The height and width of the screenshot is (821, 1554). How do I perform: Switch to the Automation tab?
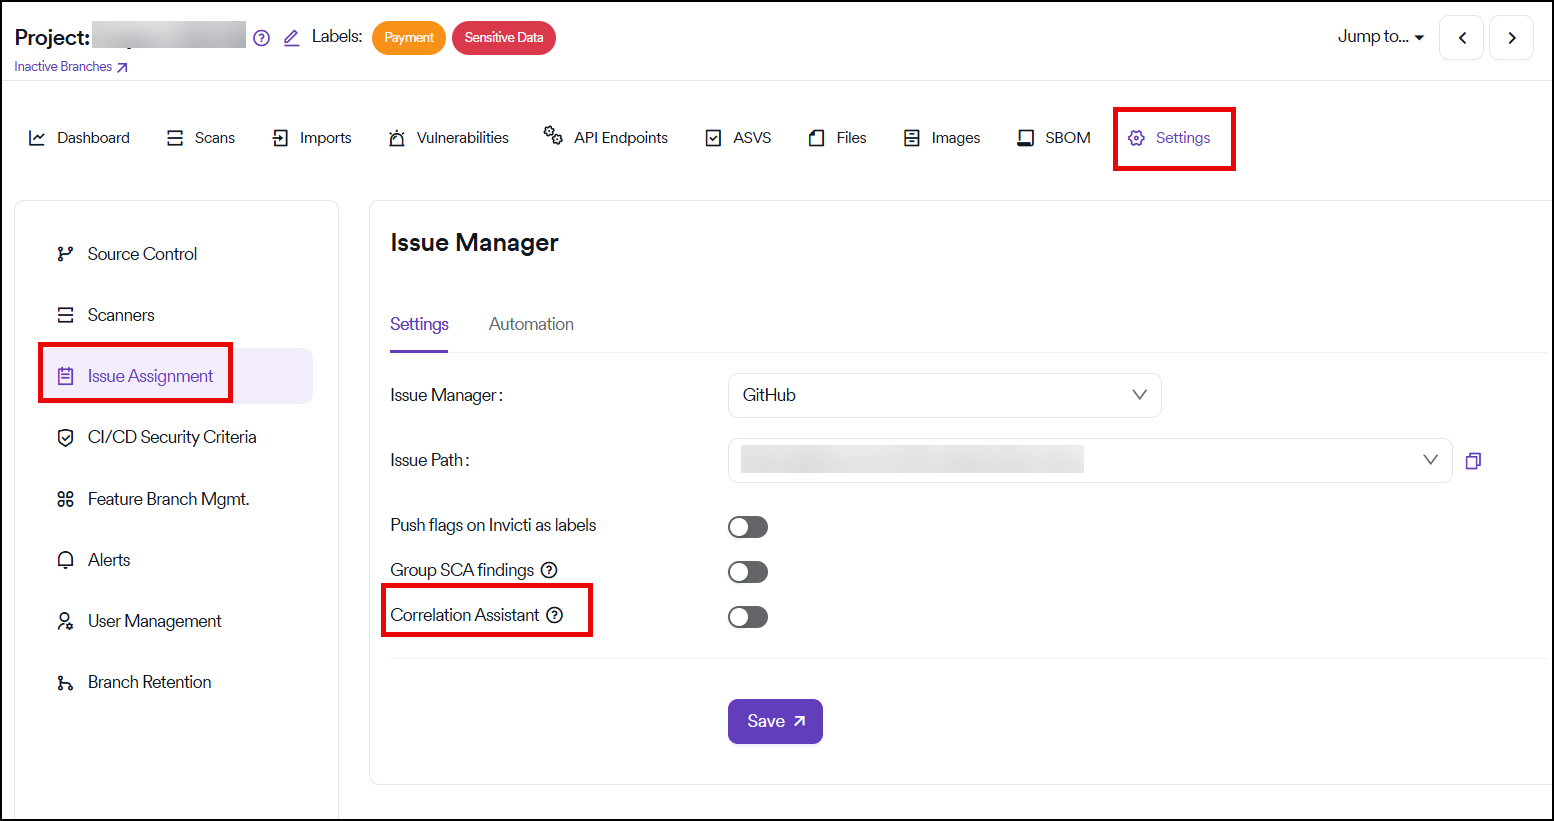click(531, 324)
